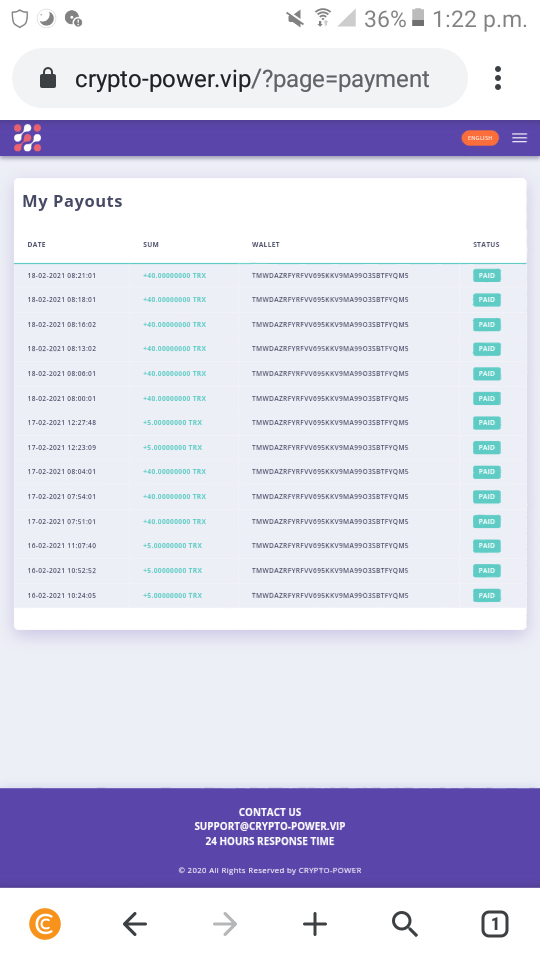
Task: Select wallet address in 17-02-2021 12:27:48 row
Action: [x=330, y=422]
